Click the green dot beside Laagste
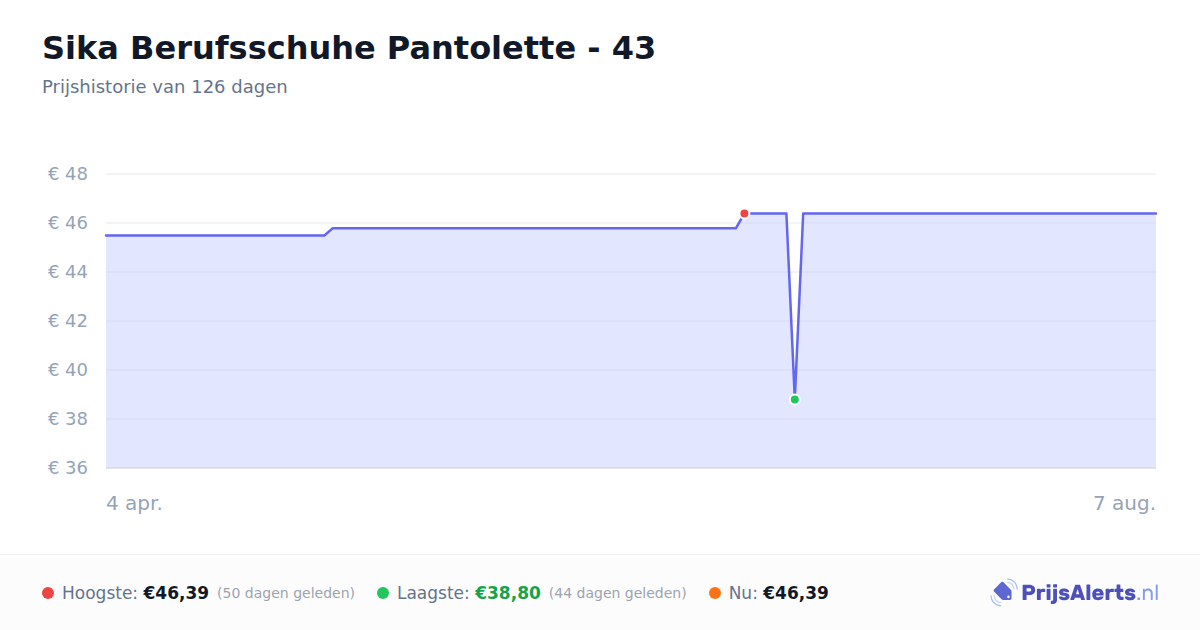 pyautogui.click(x=383, y=593)
